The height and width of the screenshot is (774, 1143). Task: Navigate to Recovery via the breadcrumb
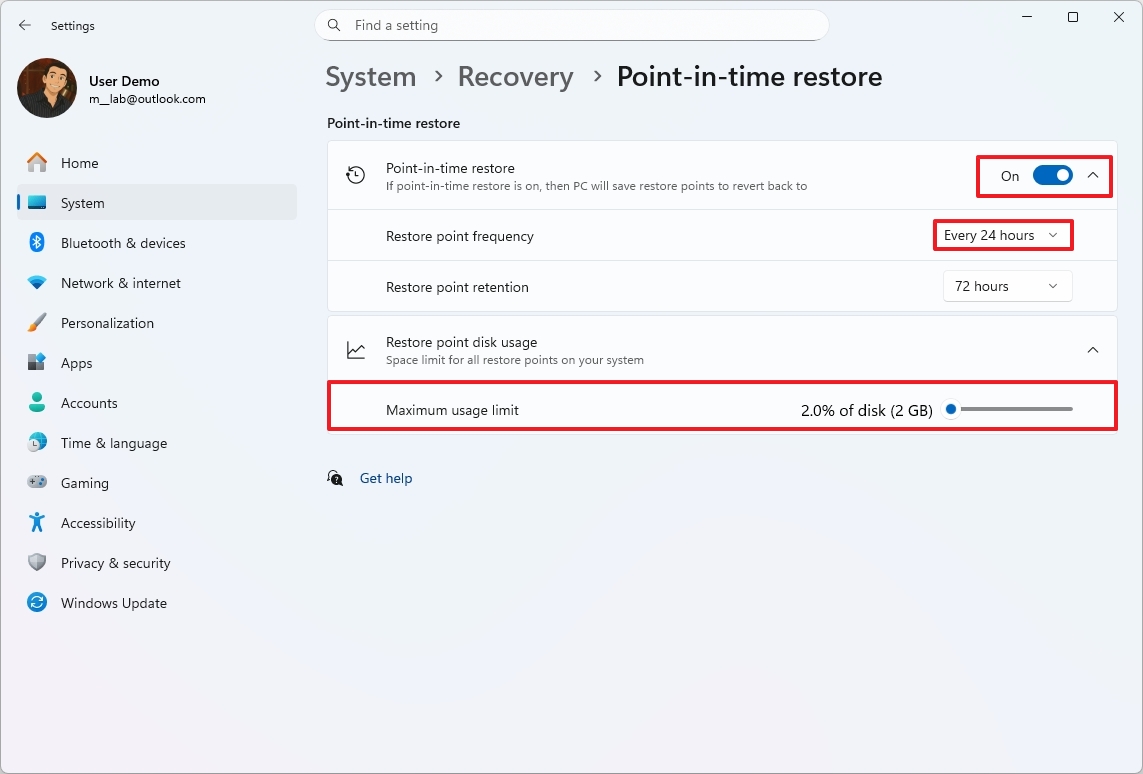pyautogui.click(x=515, y=76)
